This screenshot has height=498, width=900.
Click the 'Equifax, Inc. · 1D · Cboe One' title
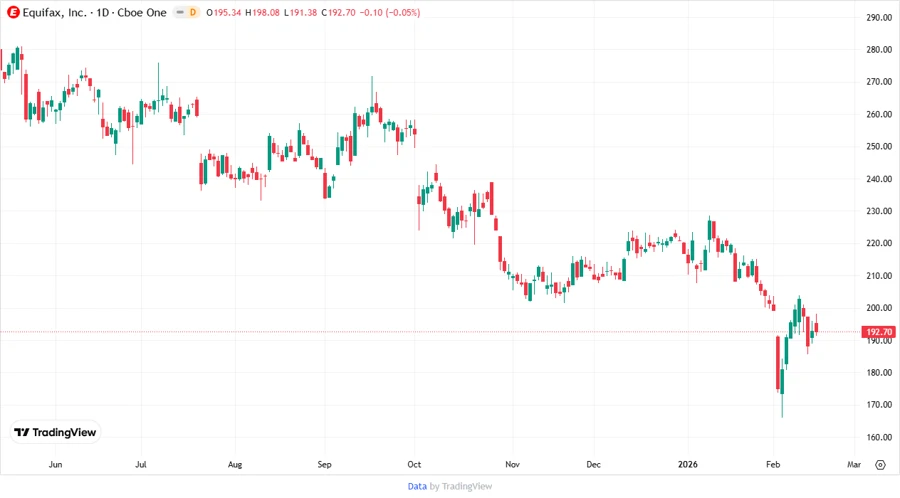tap(95, 12)
